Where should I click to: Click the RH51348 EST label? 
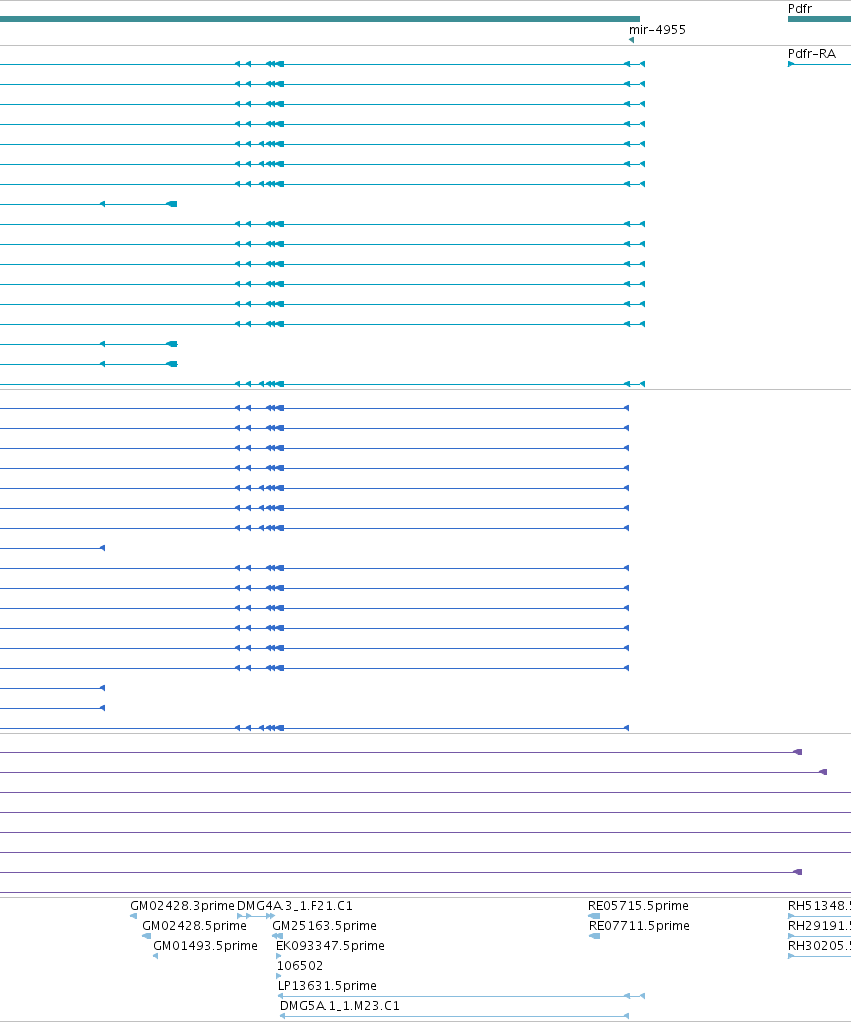(x=819, y=905)
